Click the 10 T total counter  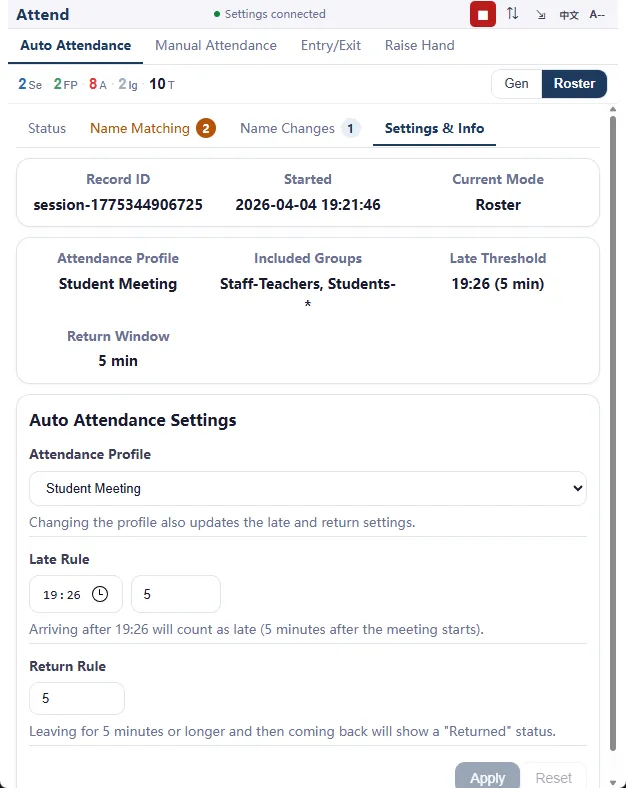[x=162, y=84]
